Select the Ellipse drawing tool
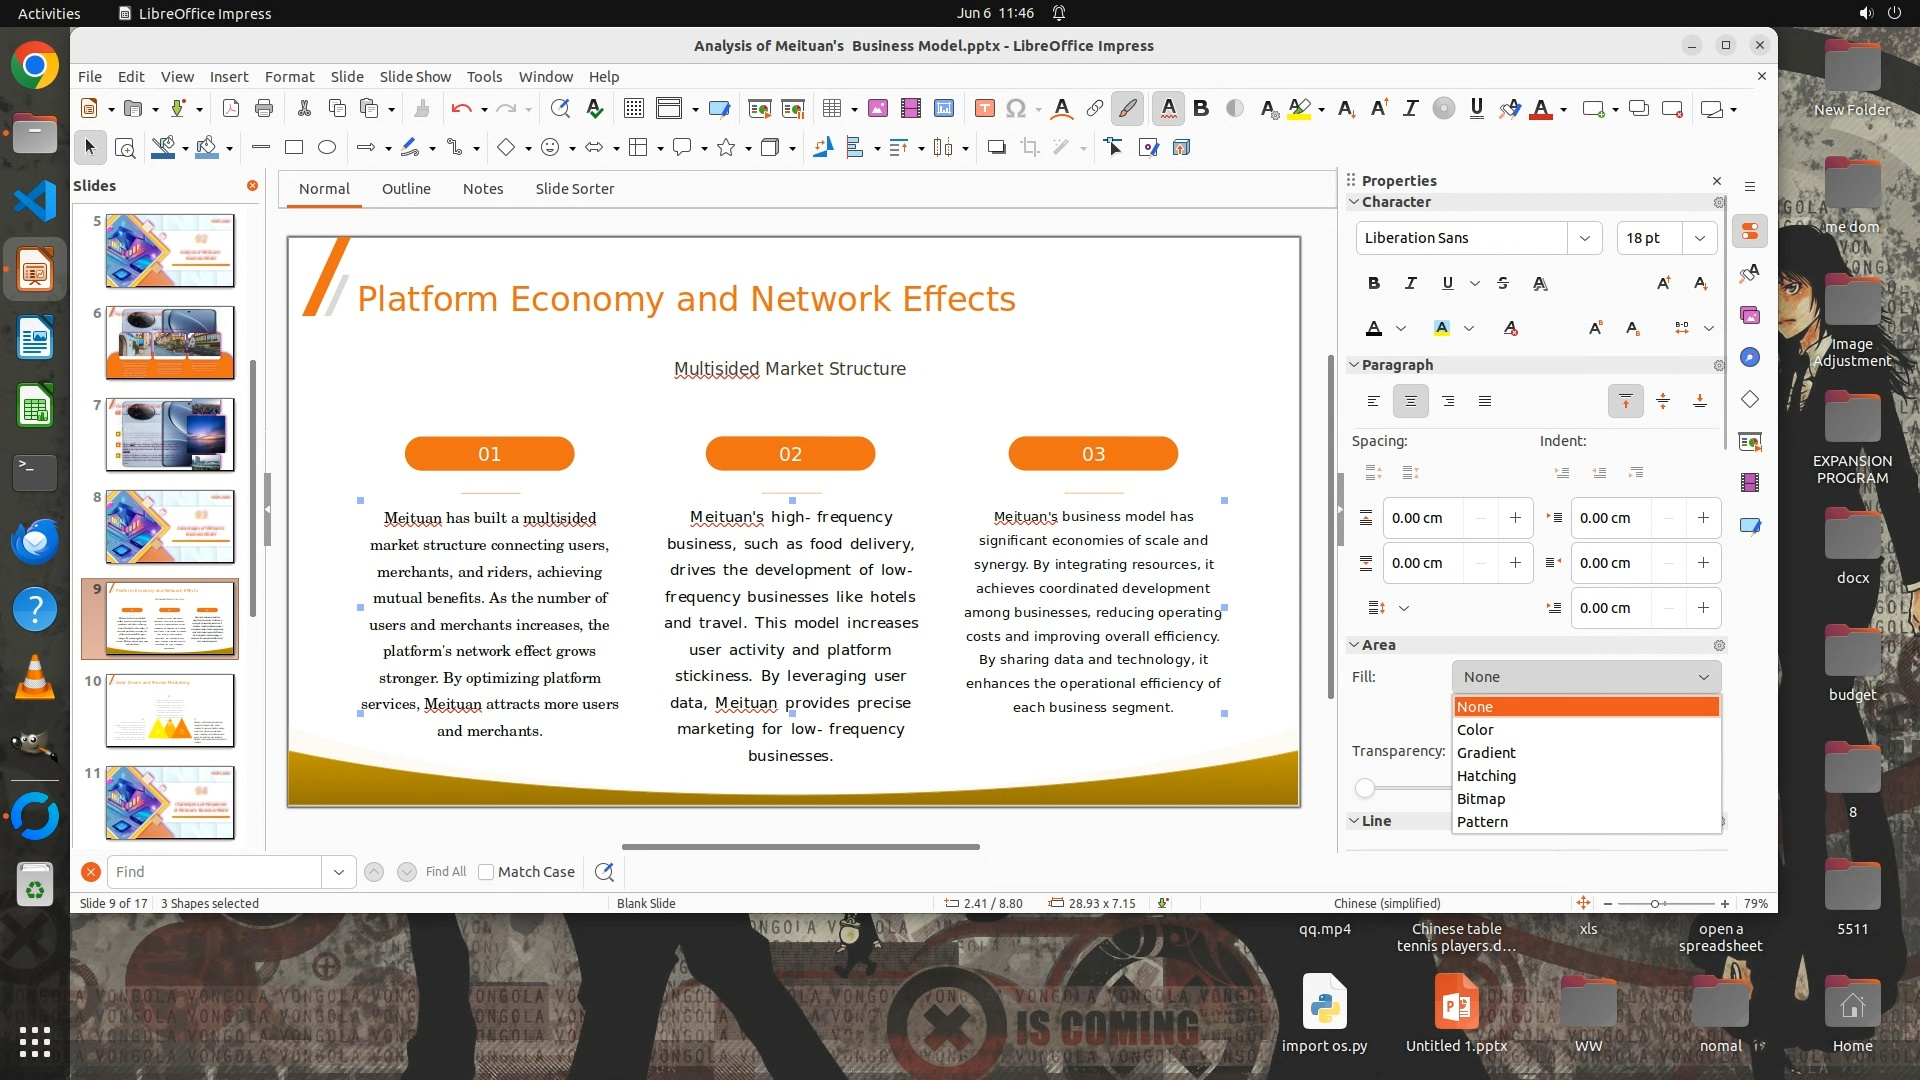1920x1080 pixels. (327, 148)
